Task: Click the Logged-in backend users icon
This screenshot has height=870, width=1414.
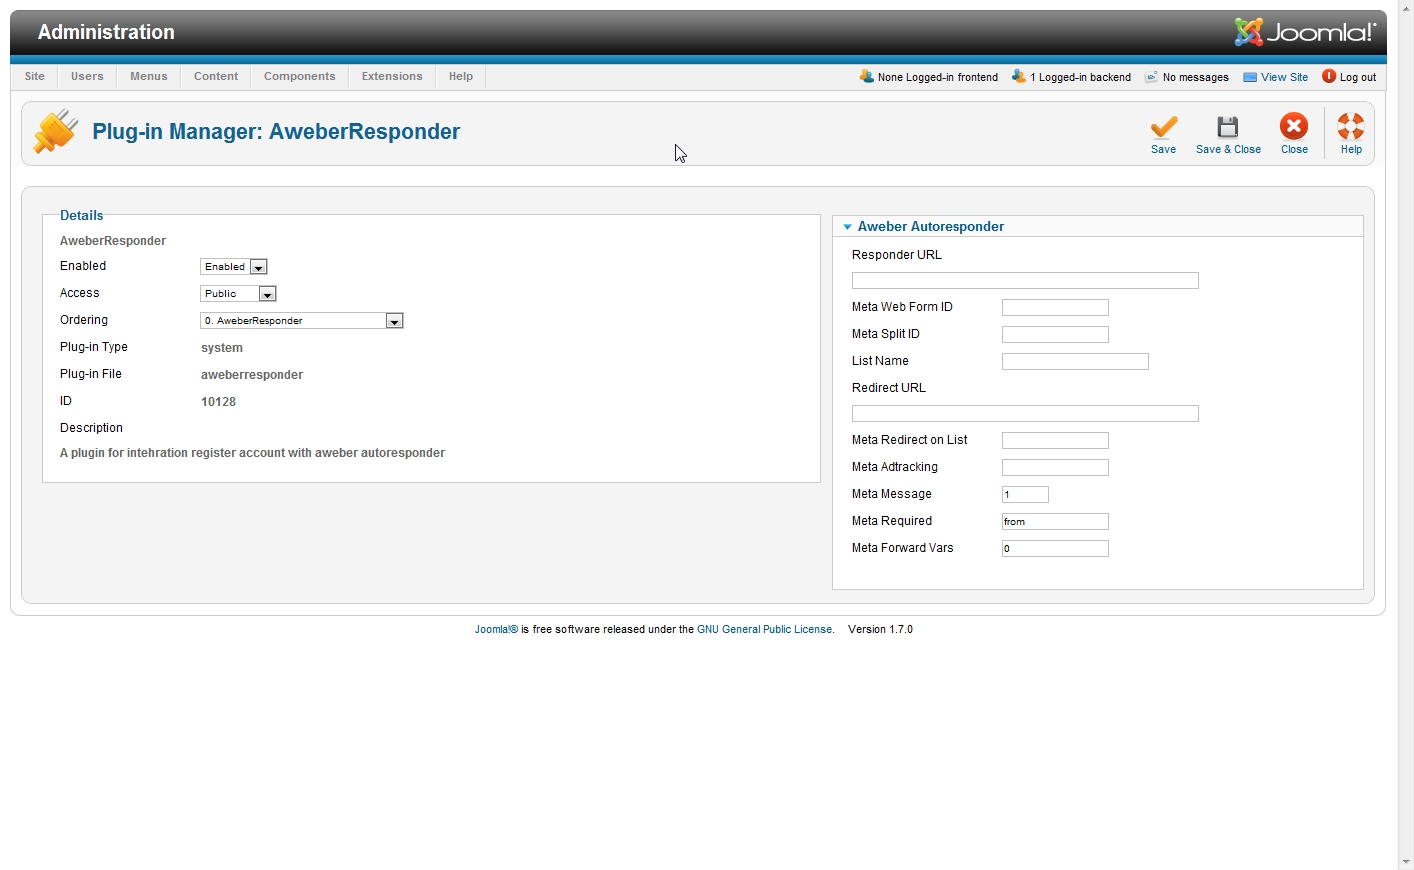Action: pos(1019,76)
